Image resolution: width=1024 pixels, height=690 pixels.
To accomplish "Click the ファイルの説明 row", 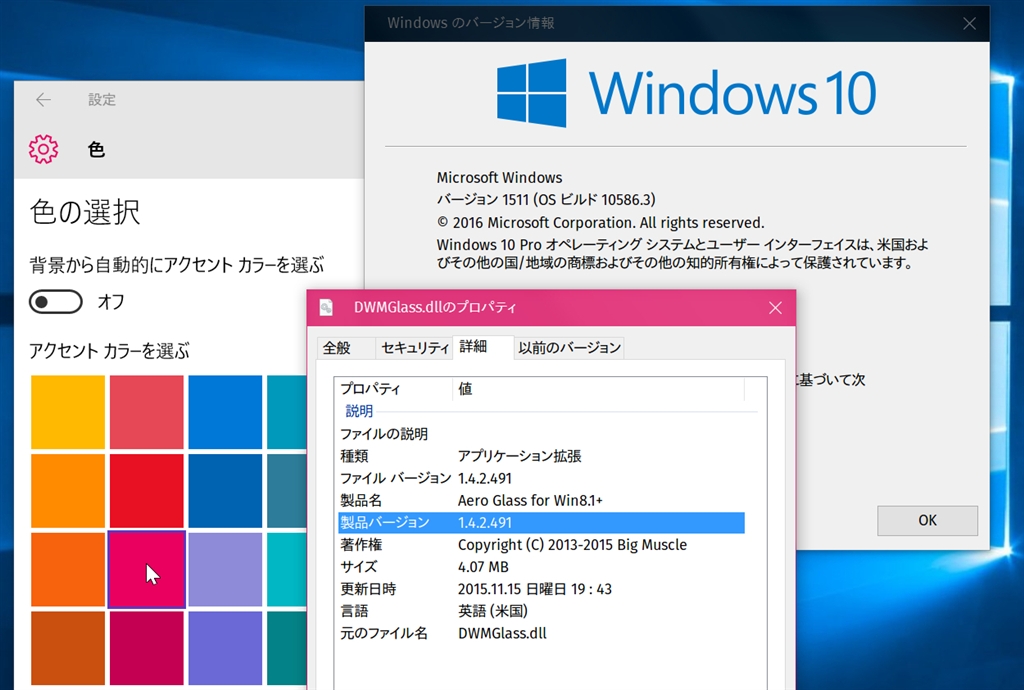I will (541, 433).
